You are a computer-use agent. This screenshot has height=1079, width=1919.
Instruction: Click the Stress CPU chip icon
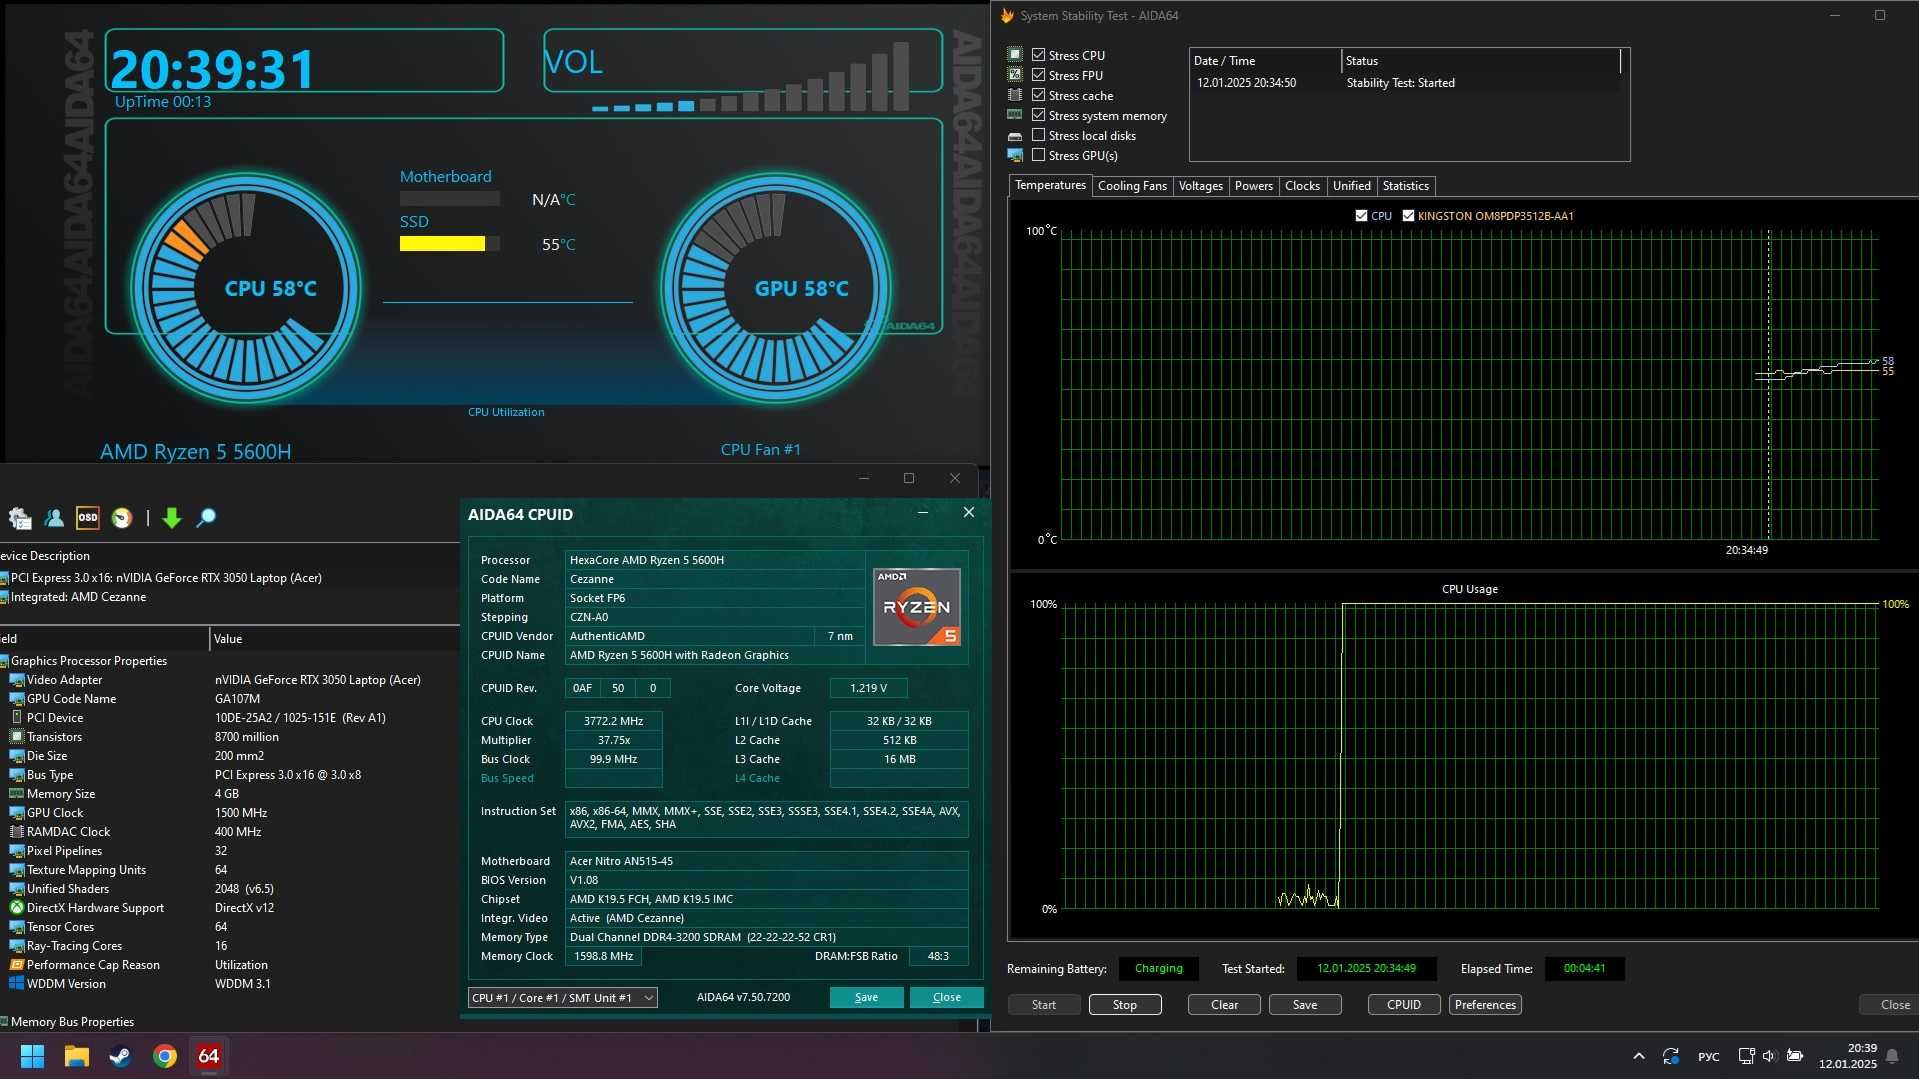[x=1015, y=55]
